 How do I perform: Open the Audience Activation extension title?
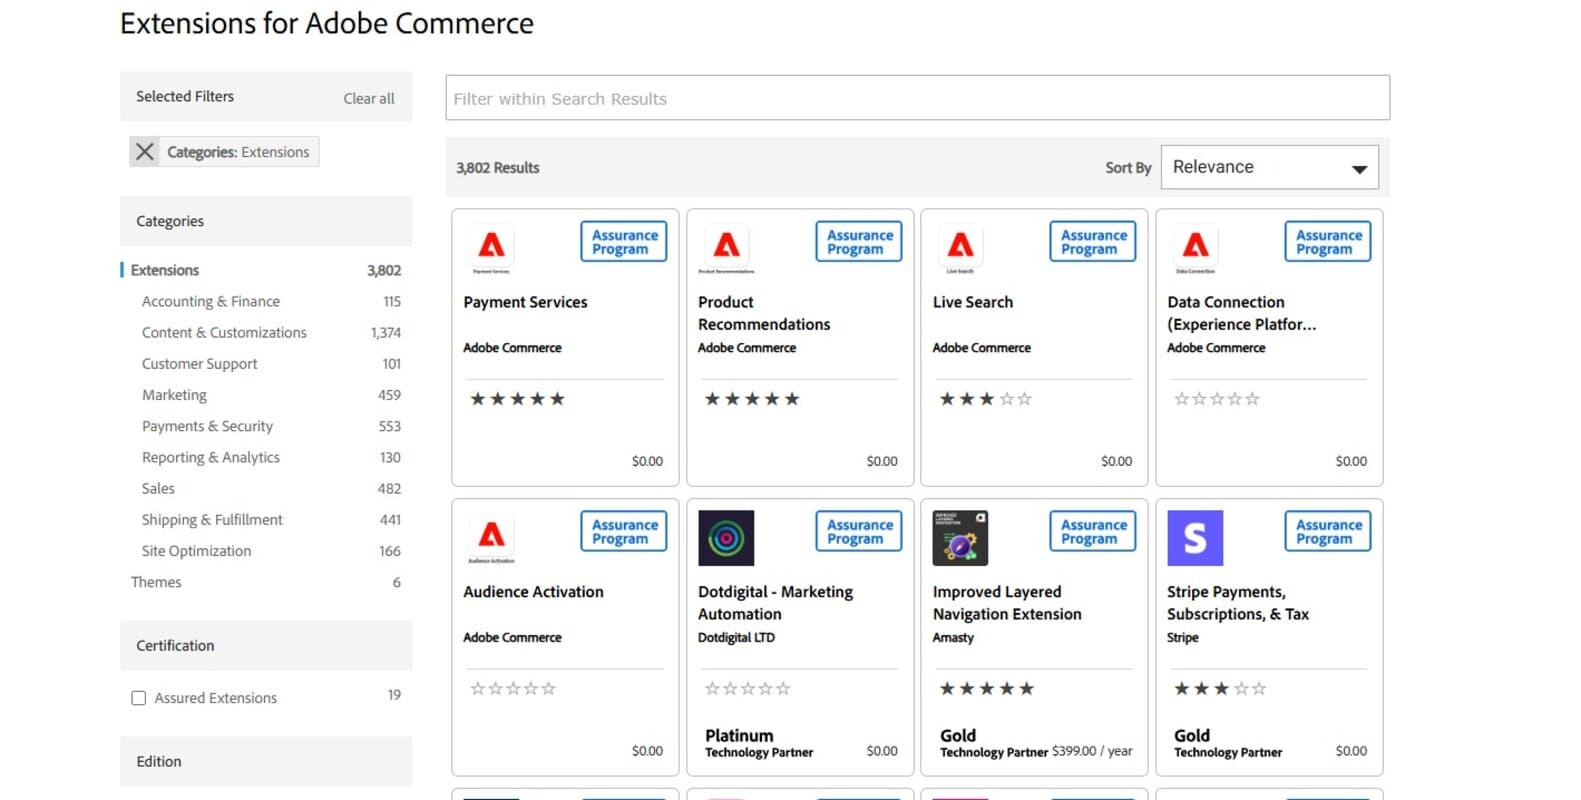tap(533, 592)
